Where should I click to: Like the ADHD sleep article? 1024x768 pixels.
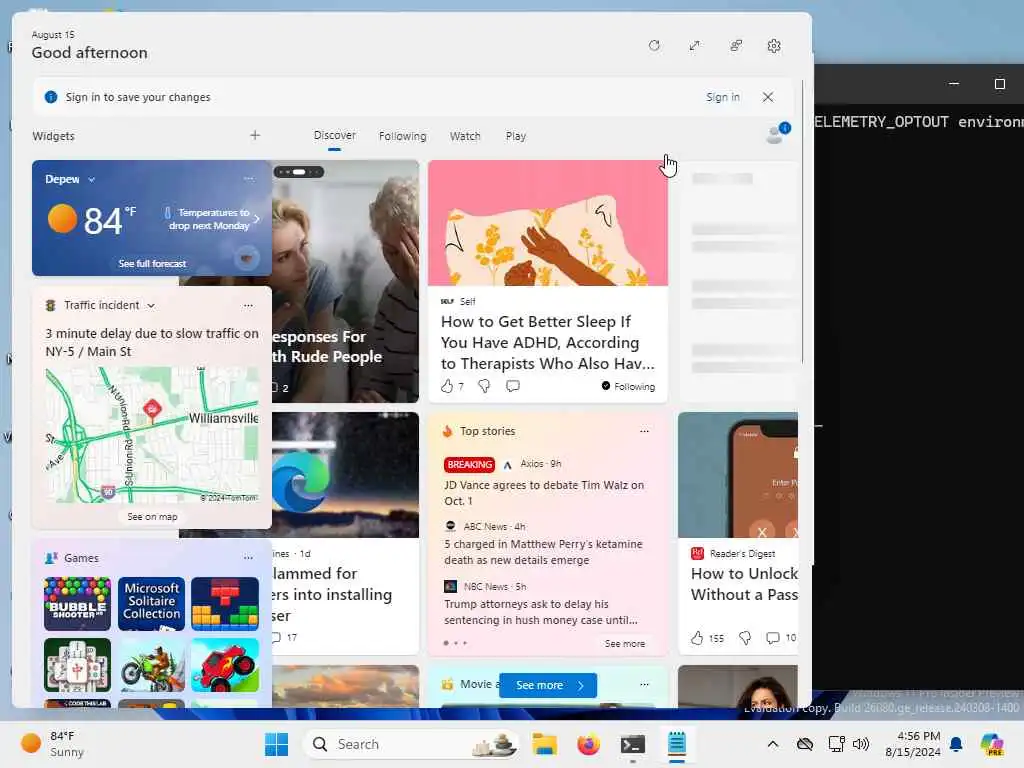pyautogui.click(x=447, y=386)
